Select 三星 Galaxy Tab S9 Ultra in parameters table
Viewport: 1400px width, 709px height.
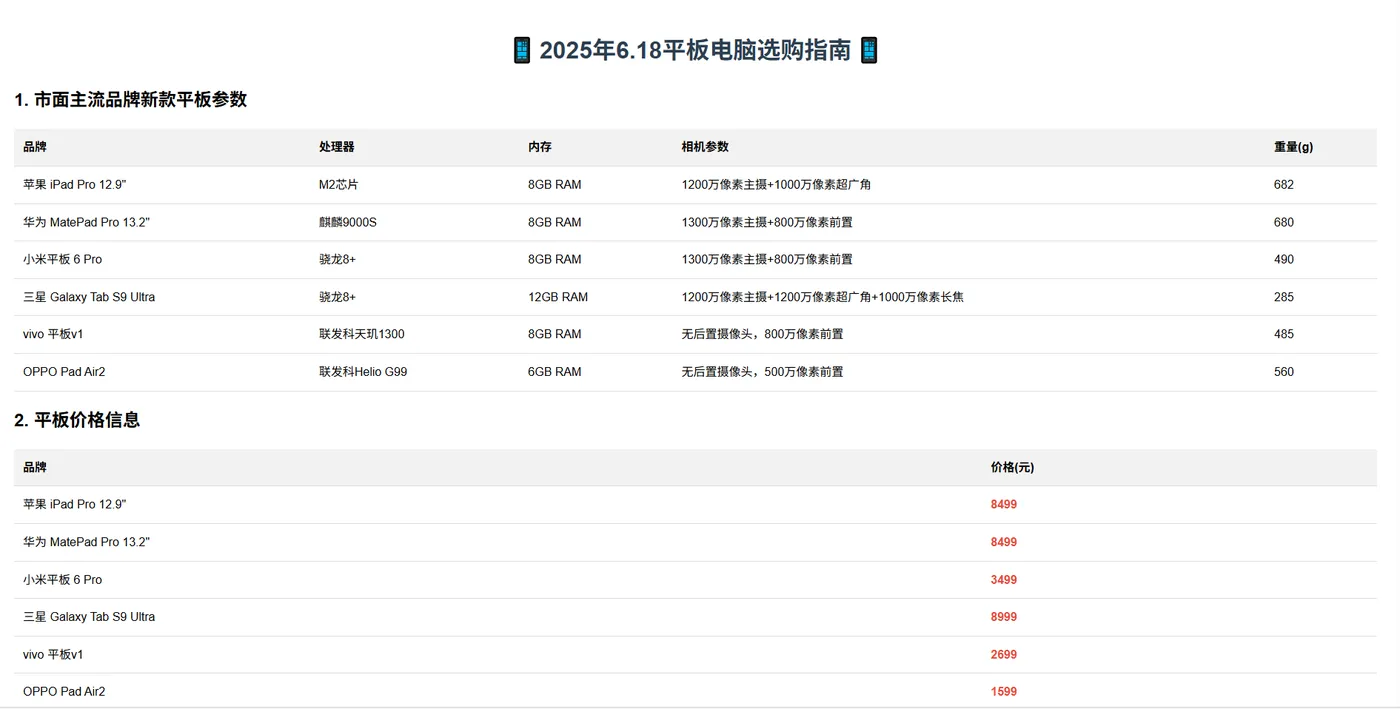(x=89, y=297)
